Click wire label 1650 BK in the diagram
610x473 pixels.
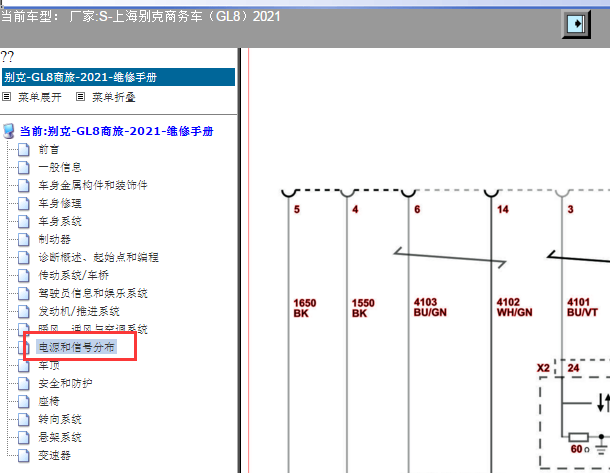click(305, 308)
